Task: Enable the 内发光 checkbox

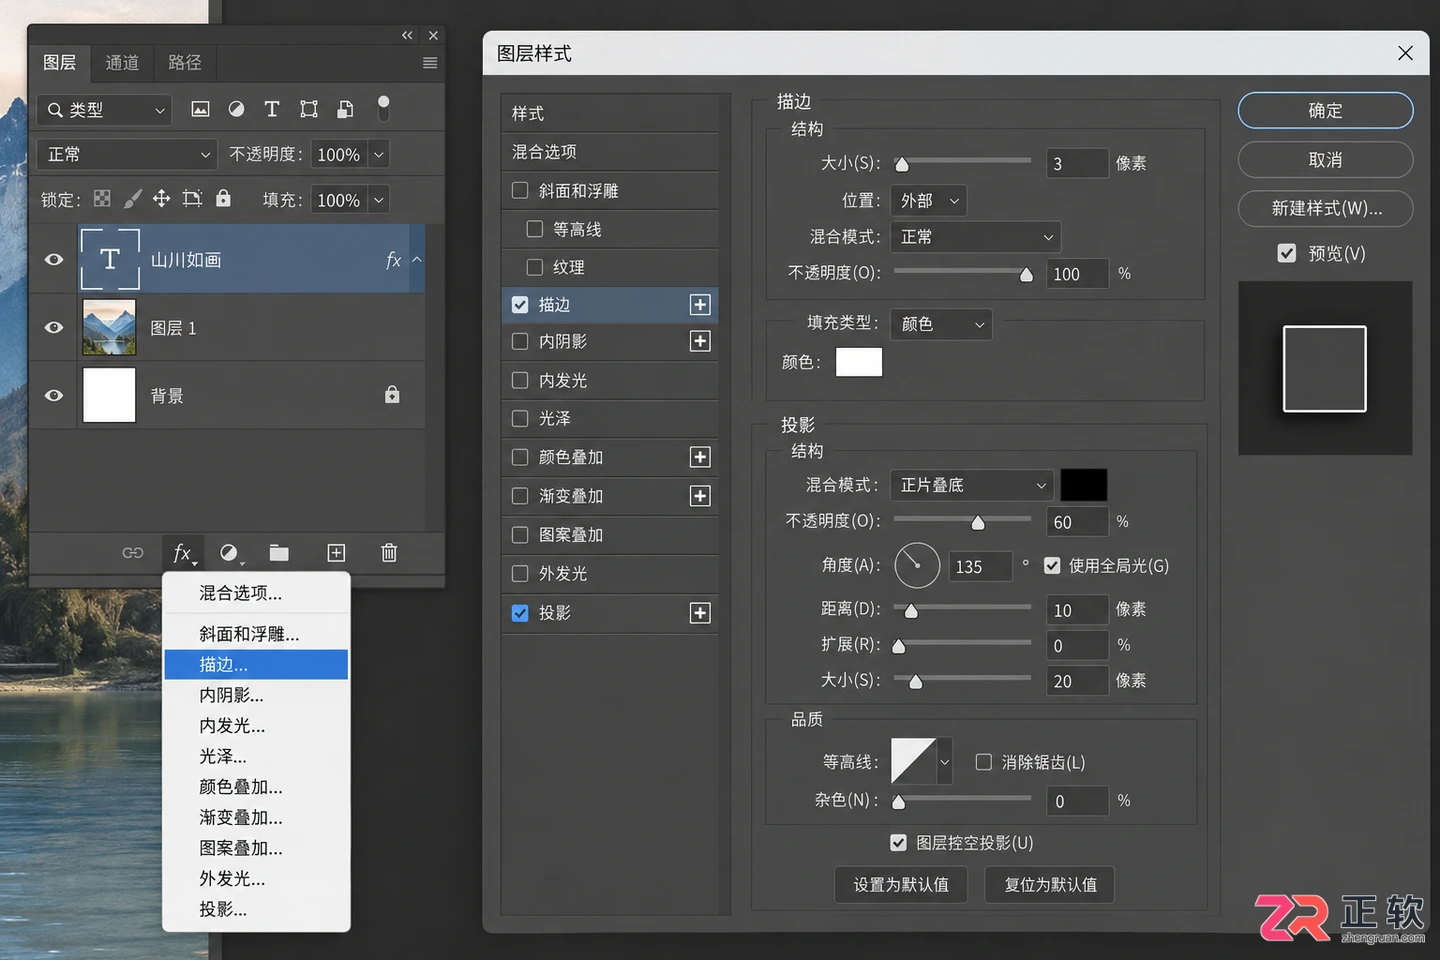Action: coord(520,380)
